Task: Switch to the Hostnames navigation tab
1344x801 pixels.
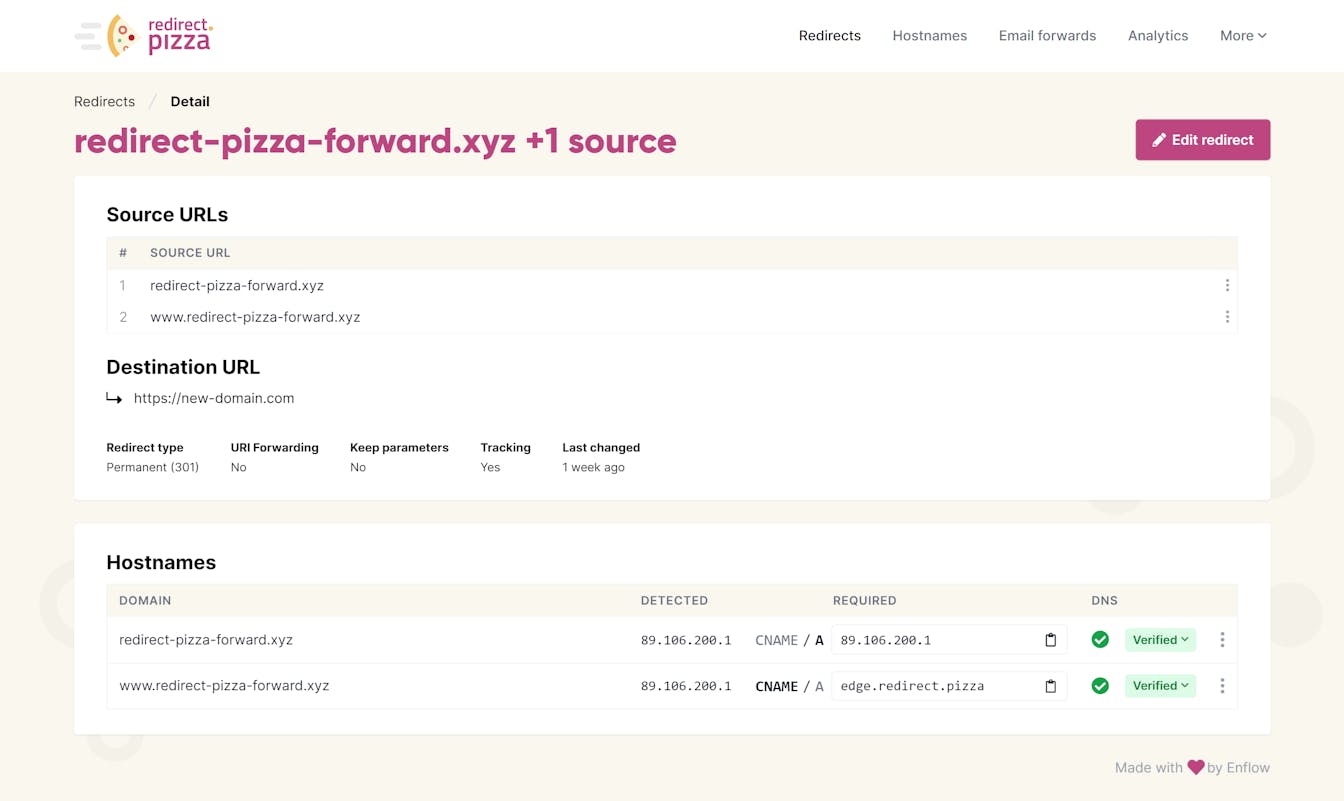Action: (929, 35)
